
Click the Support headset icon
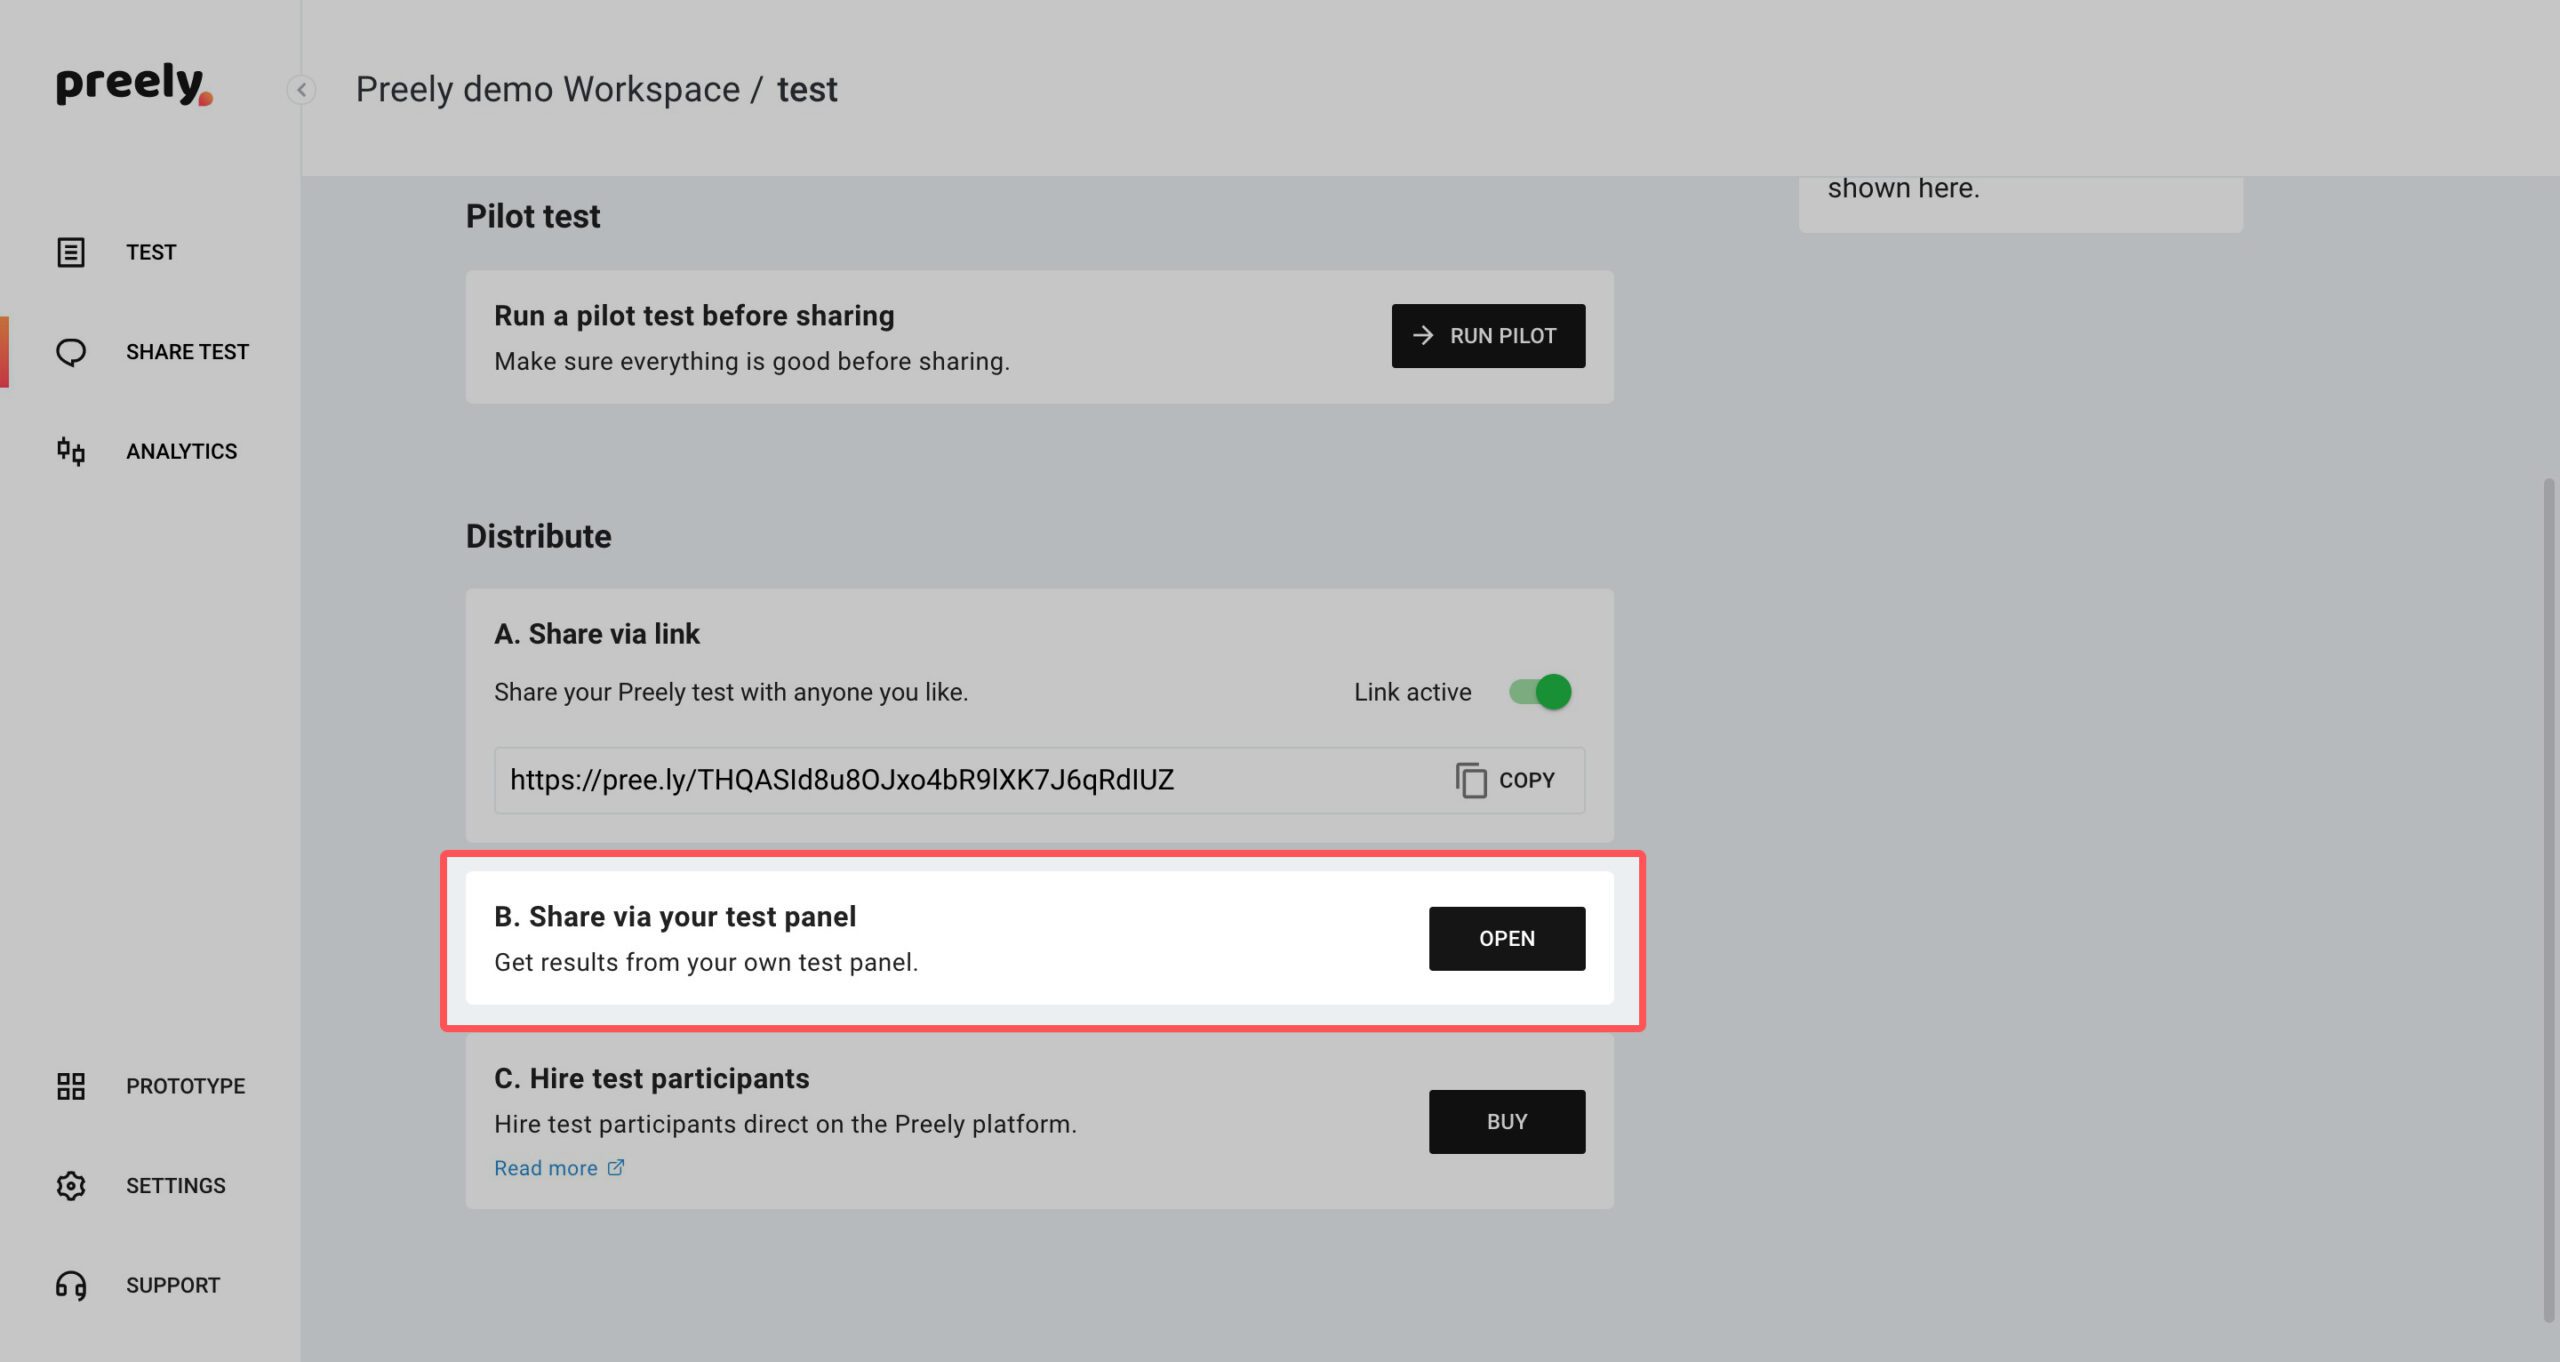pos(70,1285)
